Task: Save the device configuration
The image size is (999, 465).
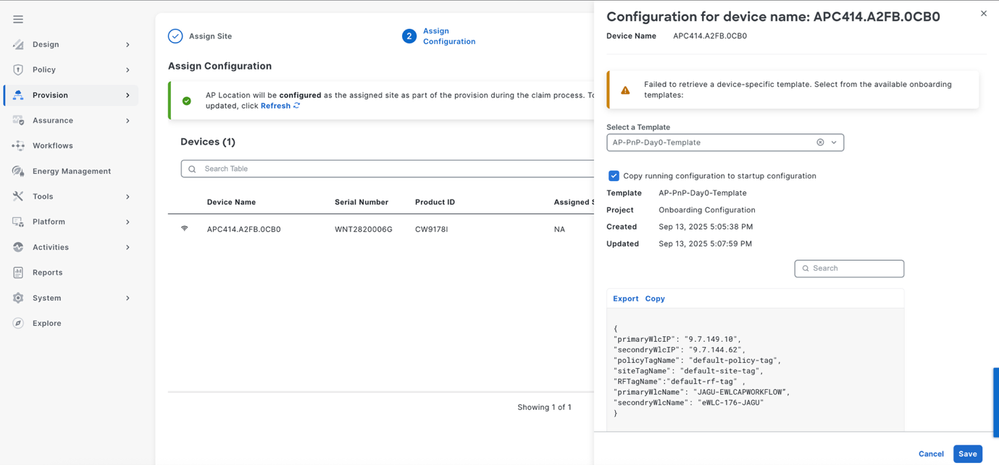Action: pyautogui.click(x=967, y=454)
